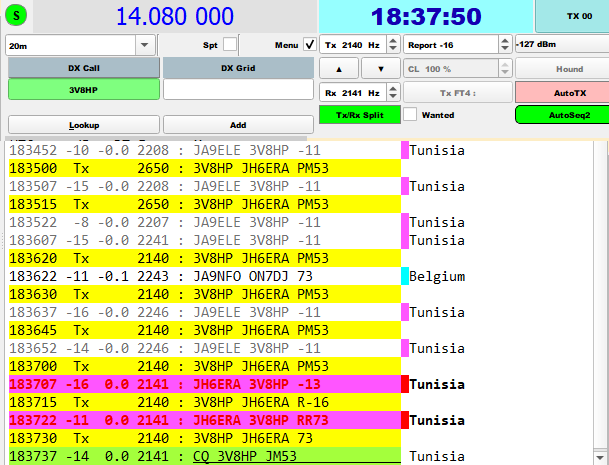The height and width of the screenshot is (465, 609).
Task: Click the Tx 2140 Hz value field
Action: pyautogui.click(x=353, y=45)
